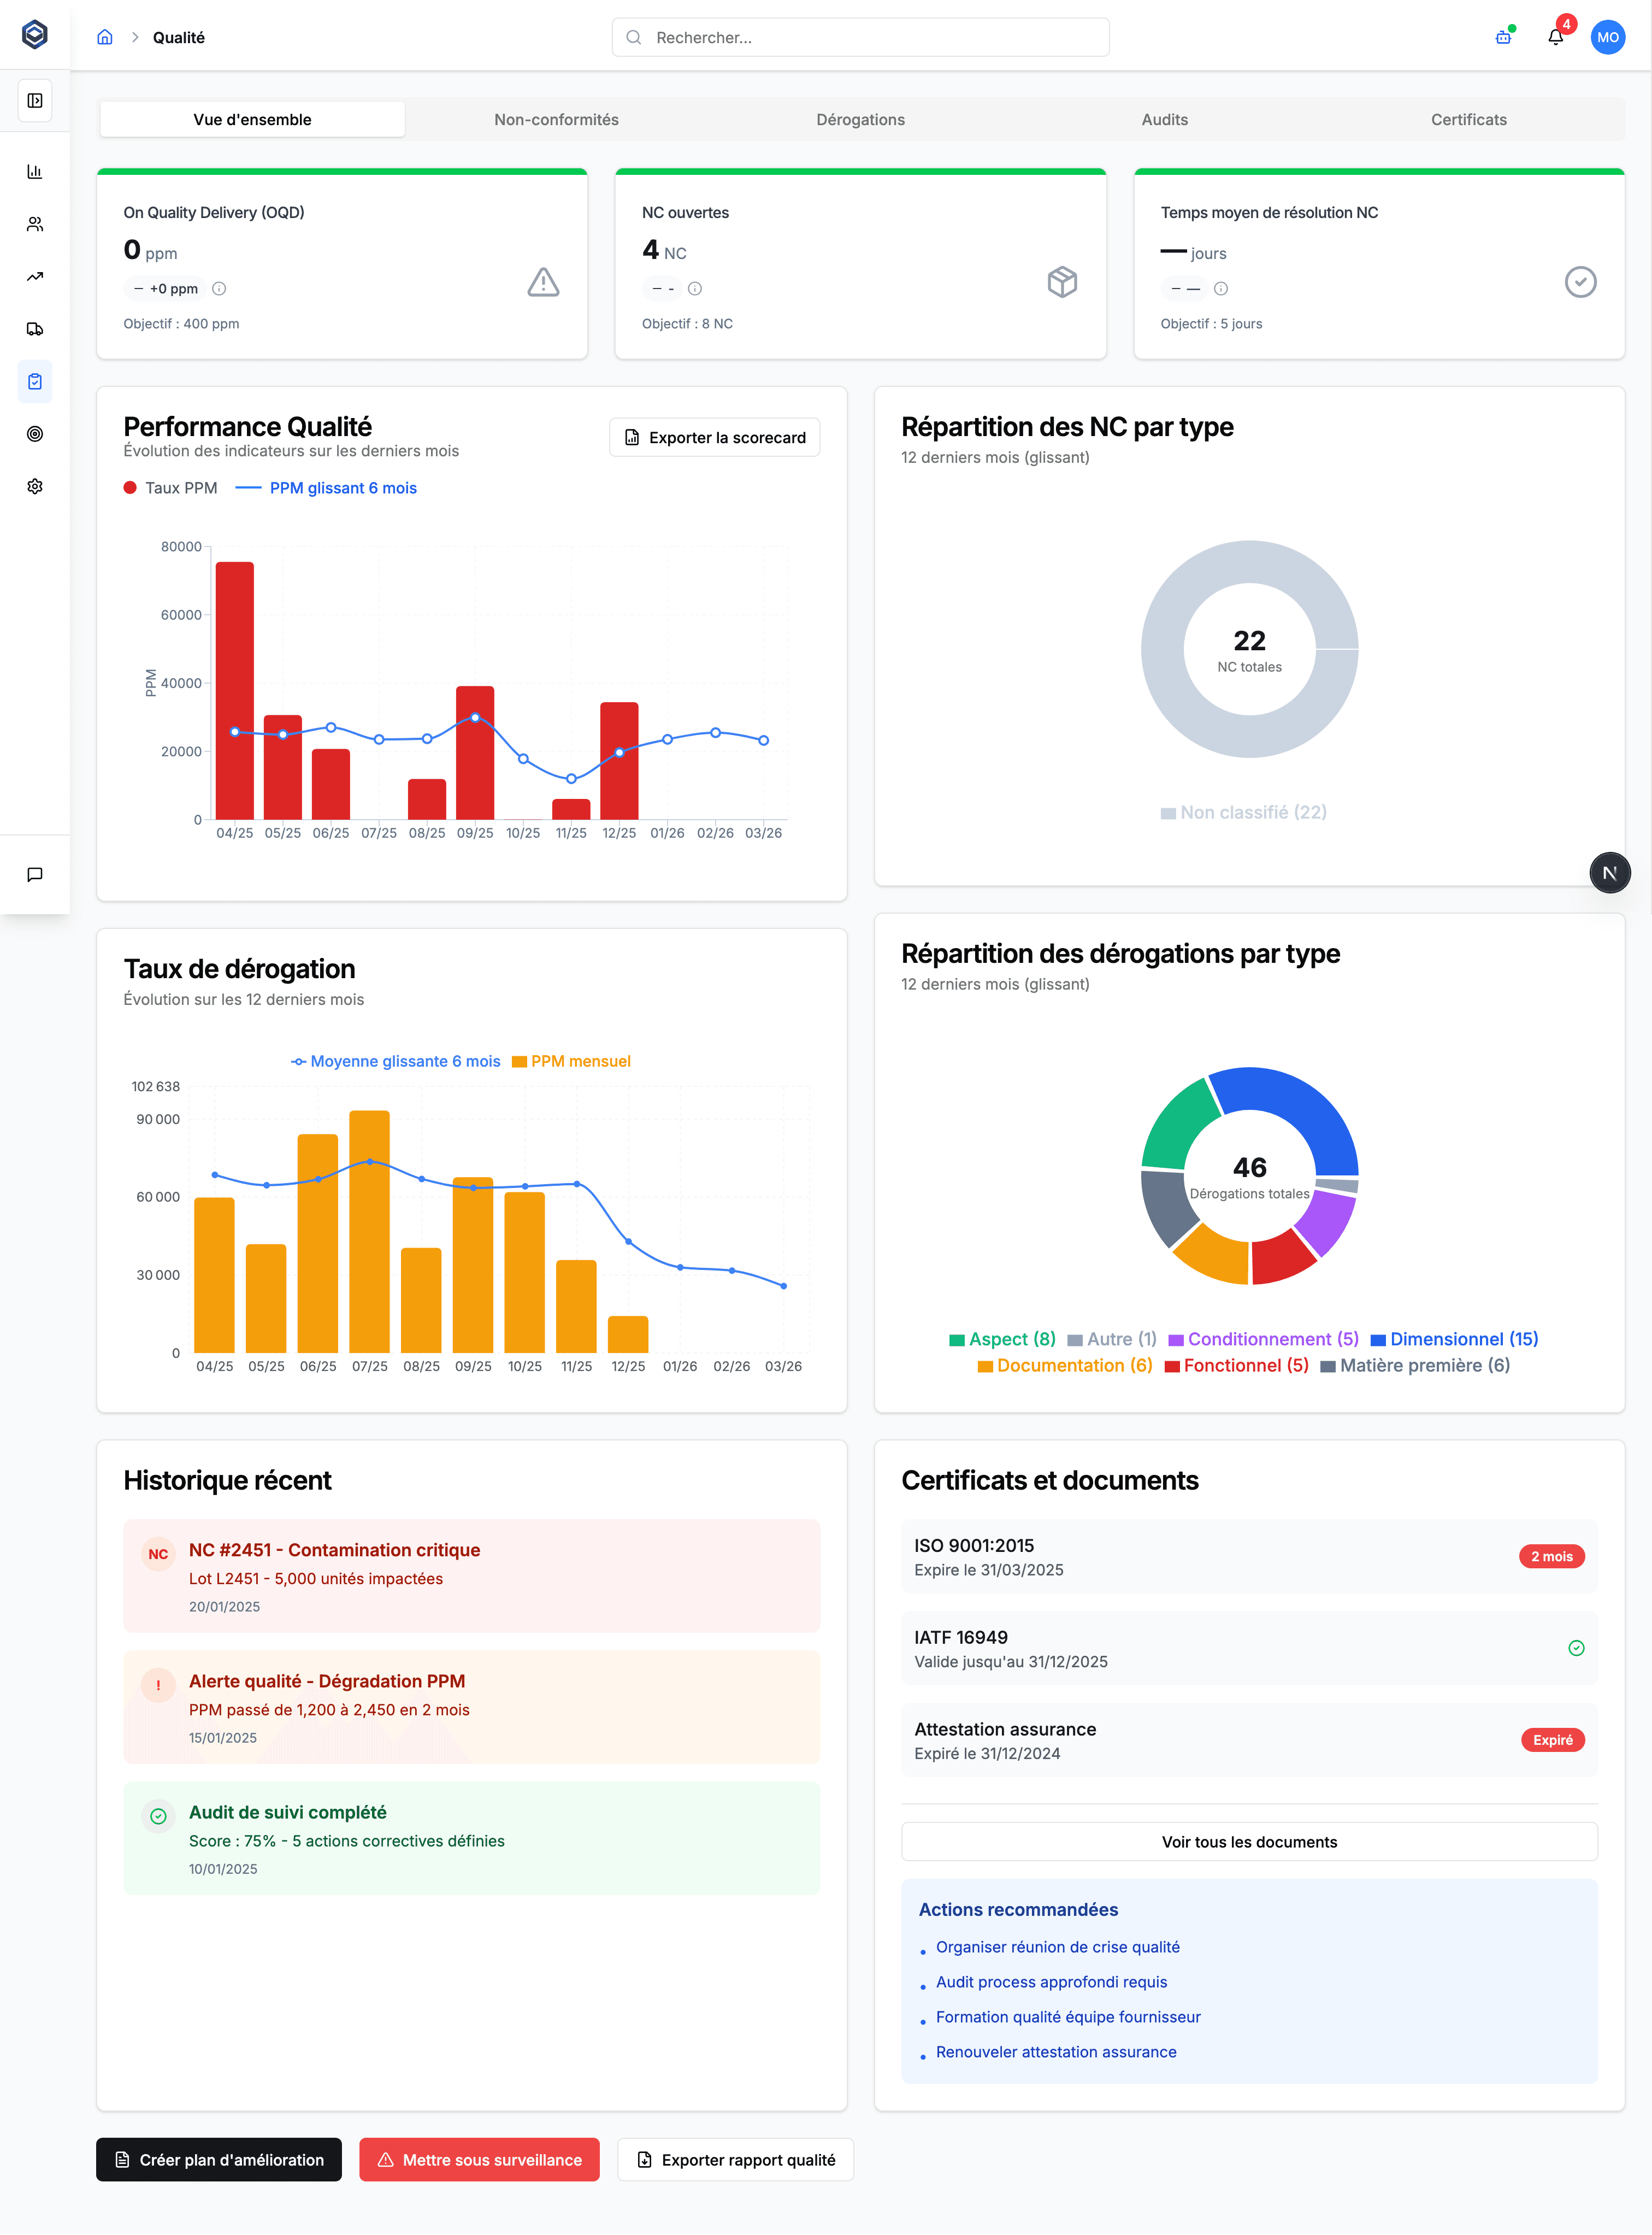
Task: Toggle the Taux PPM legend series
Action: click(x=171, y=488)
